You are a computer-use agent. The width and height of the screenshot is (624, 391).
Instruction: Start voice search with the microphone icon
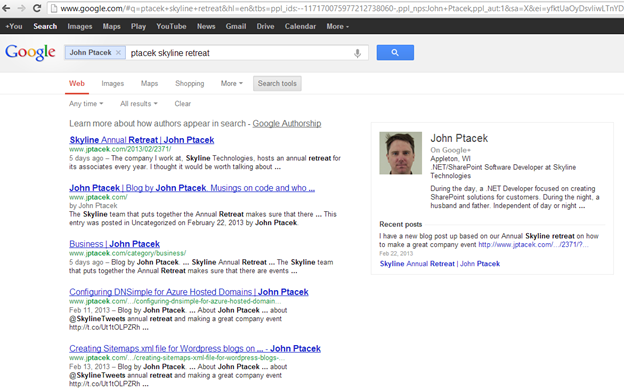click(x=357, y=53)
